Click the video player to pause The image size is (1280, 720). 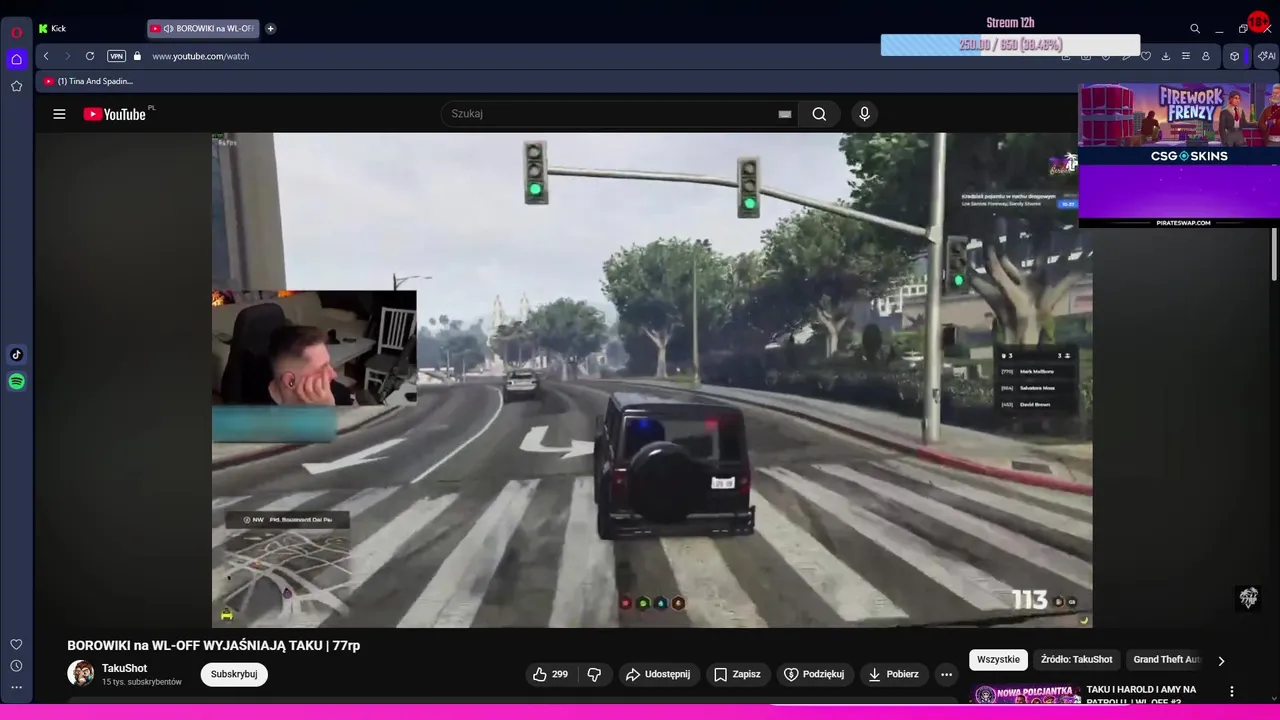pos(652,380)
